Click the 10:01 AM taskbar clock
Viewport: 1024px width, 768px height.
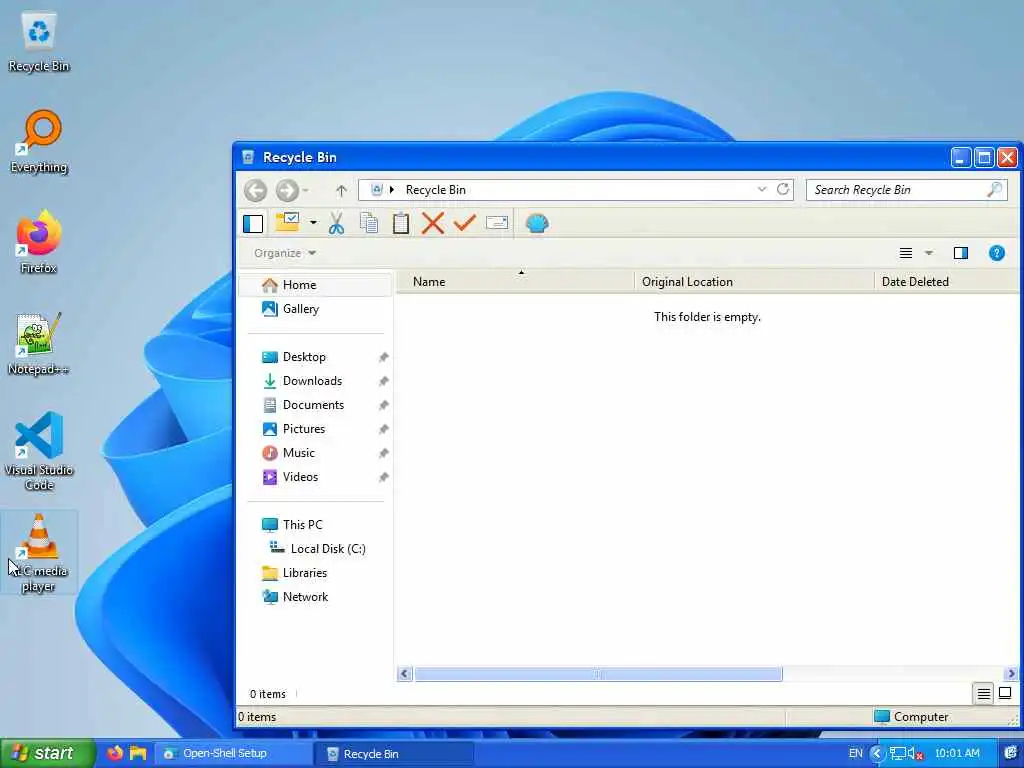click(x=957, y=753)
